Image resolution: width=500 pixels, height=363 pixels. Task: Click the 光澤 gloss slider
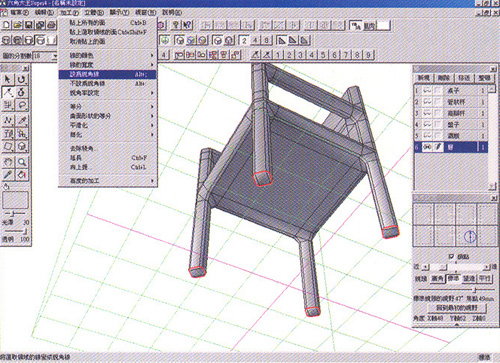click(x=15, y=214)
